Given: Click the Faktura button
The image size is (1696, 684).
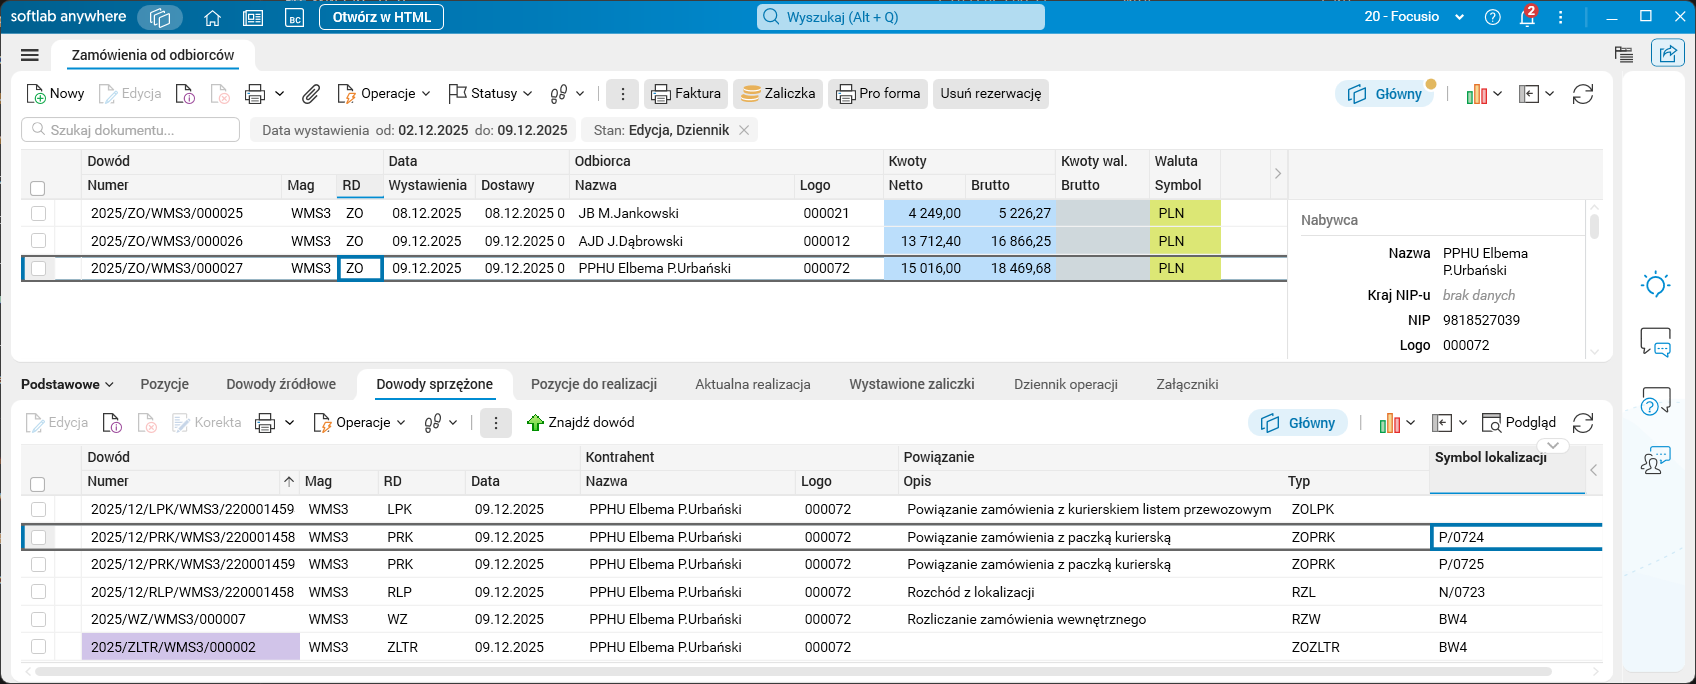Looking at the screenshot, I should (x=686, y=94).
